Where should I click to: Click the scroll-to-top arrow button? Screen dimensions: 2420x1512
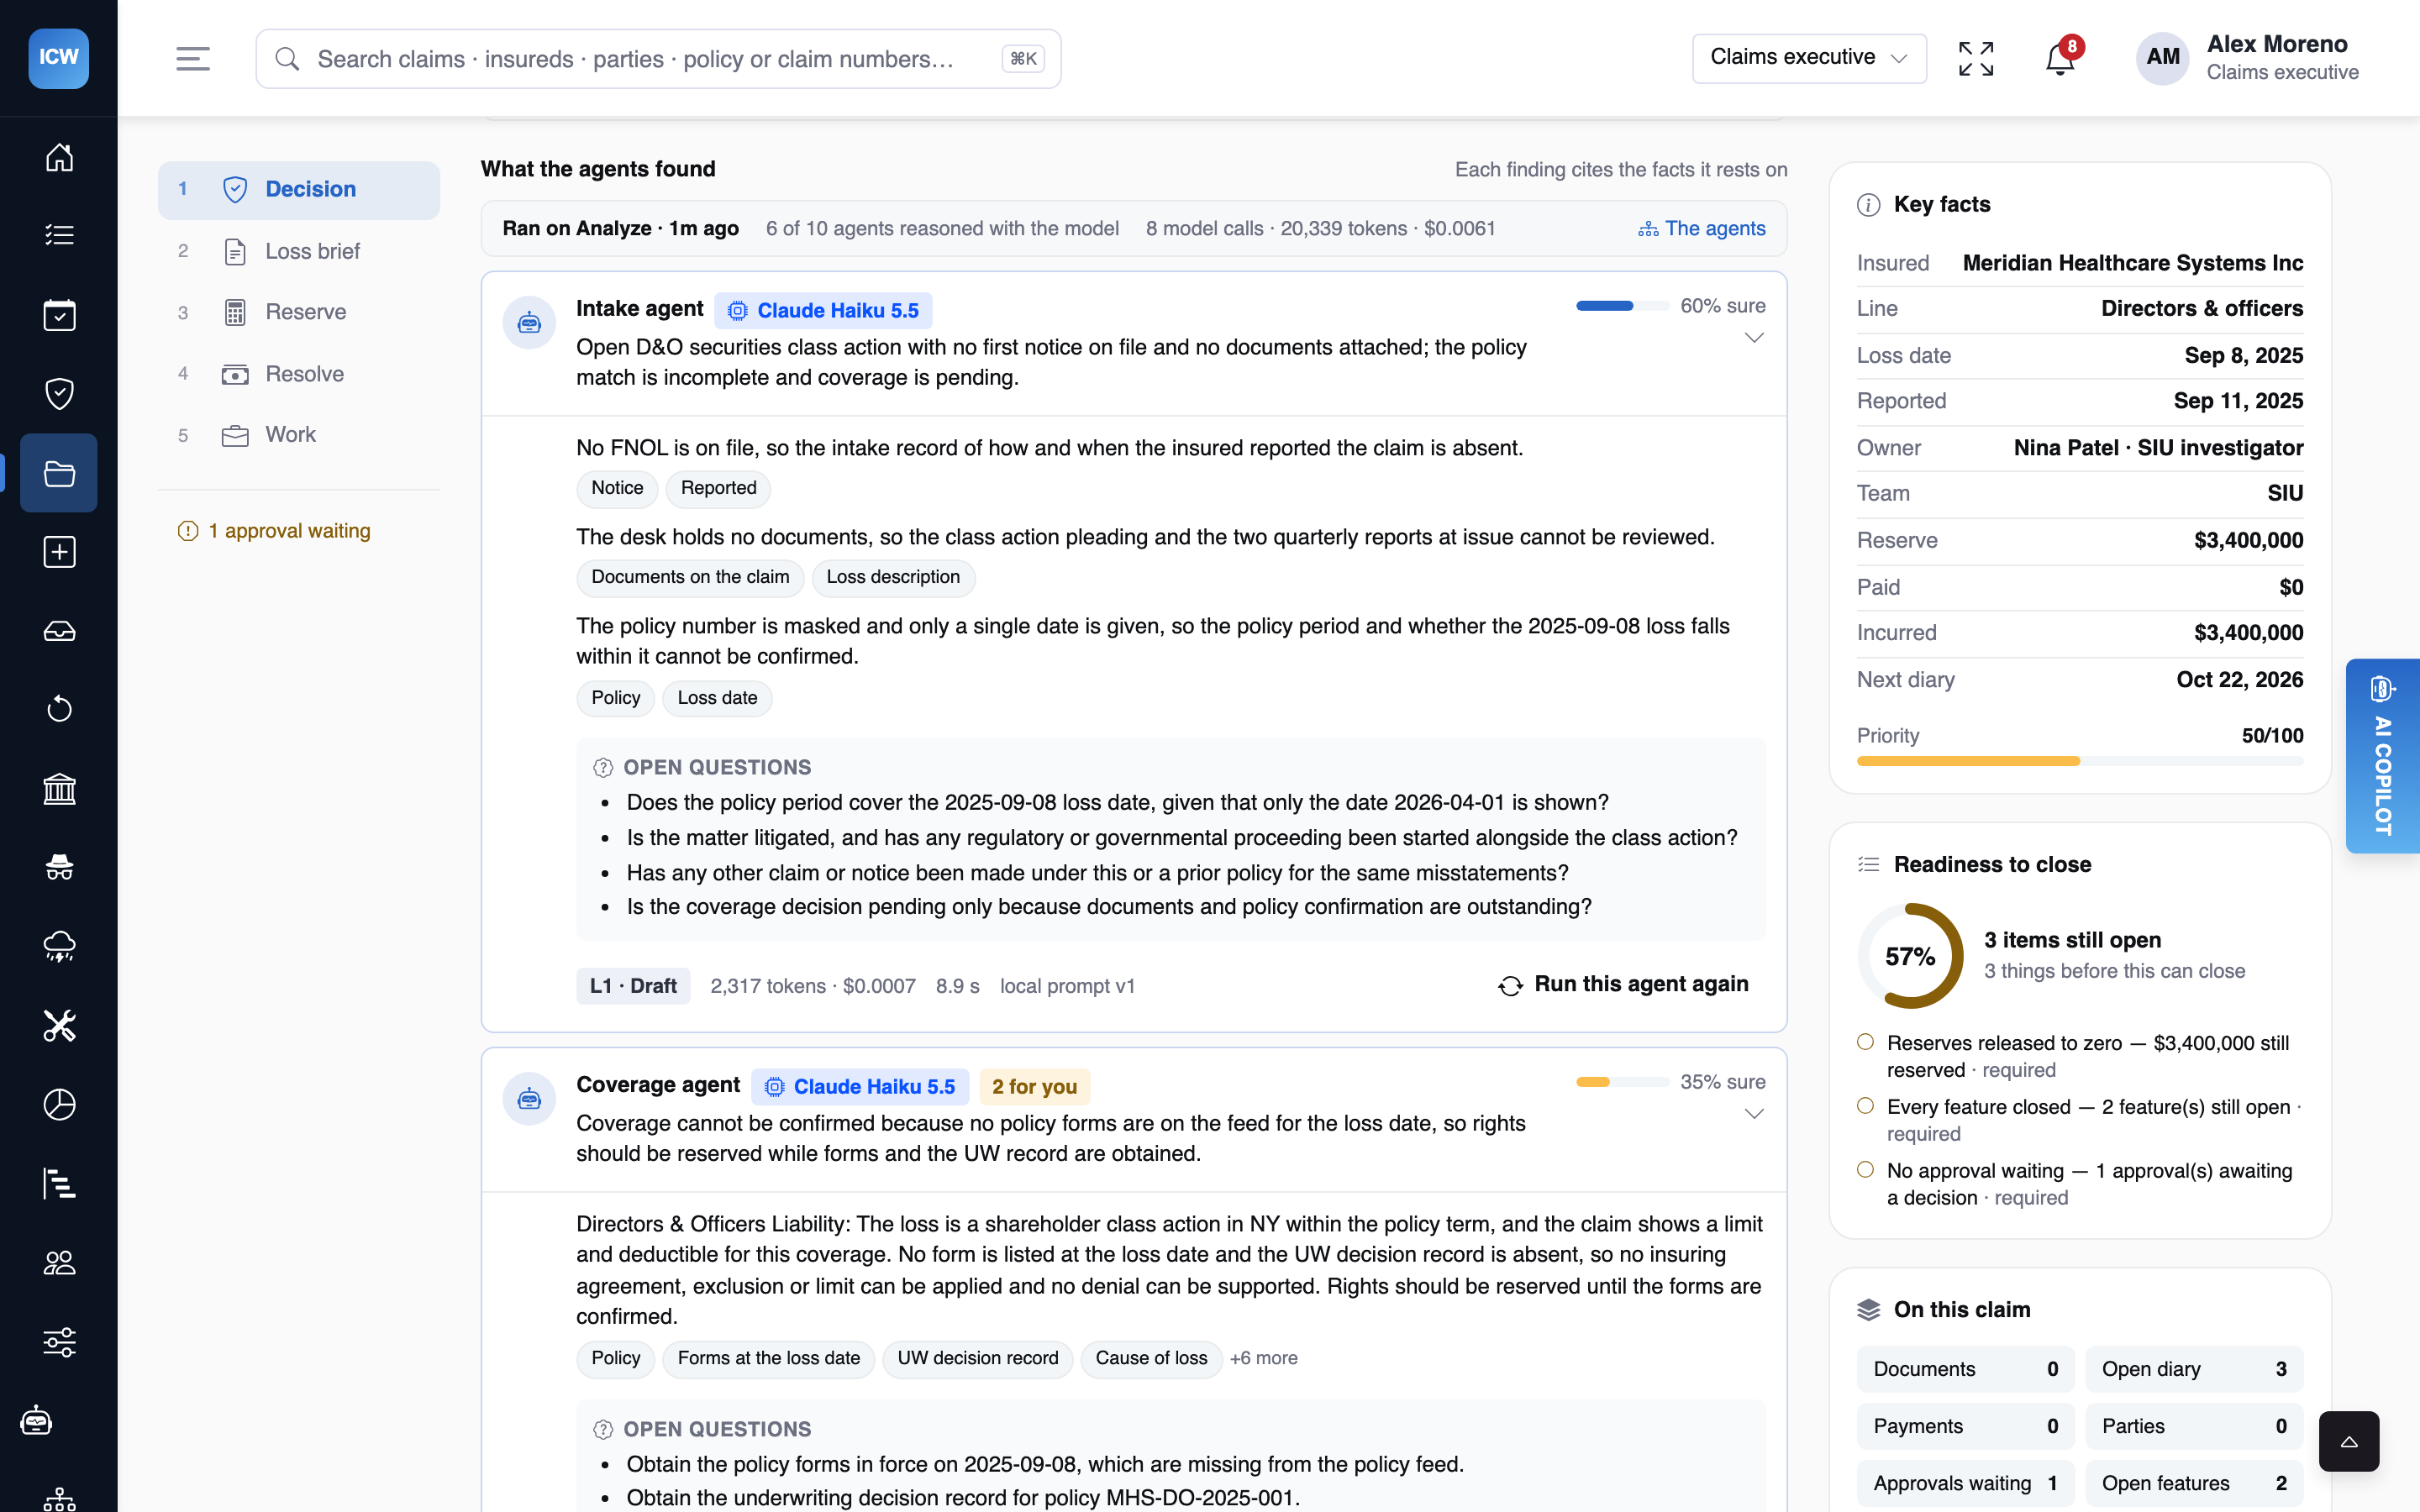click(2349, 1441)
